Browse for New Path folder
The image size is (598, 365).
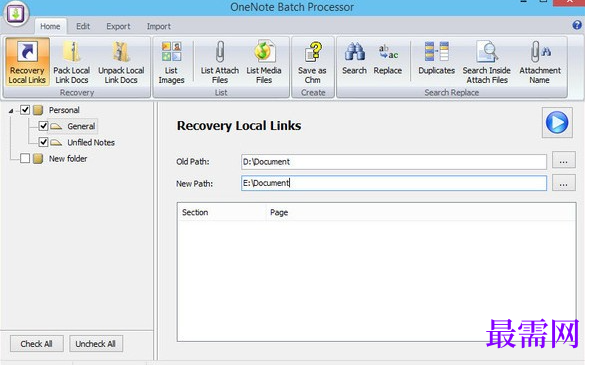pyautogui.click(x=564, y=183)
